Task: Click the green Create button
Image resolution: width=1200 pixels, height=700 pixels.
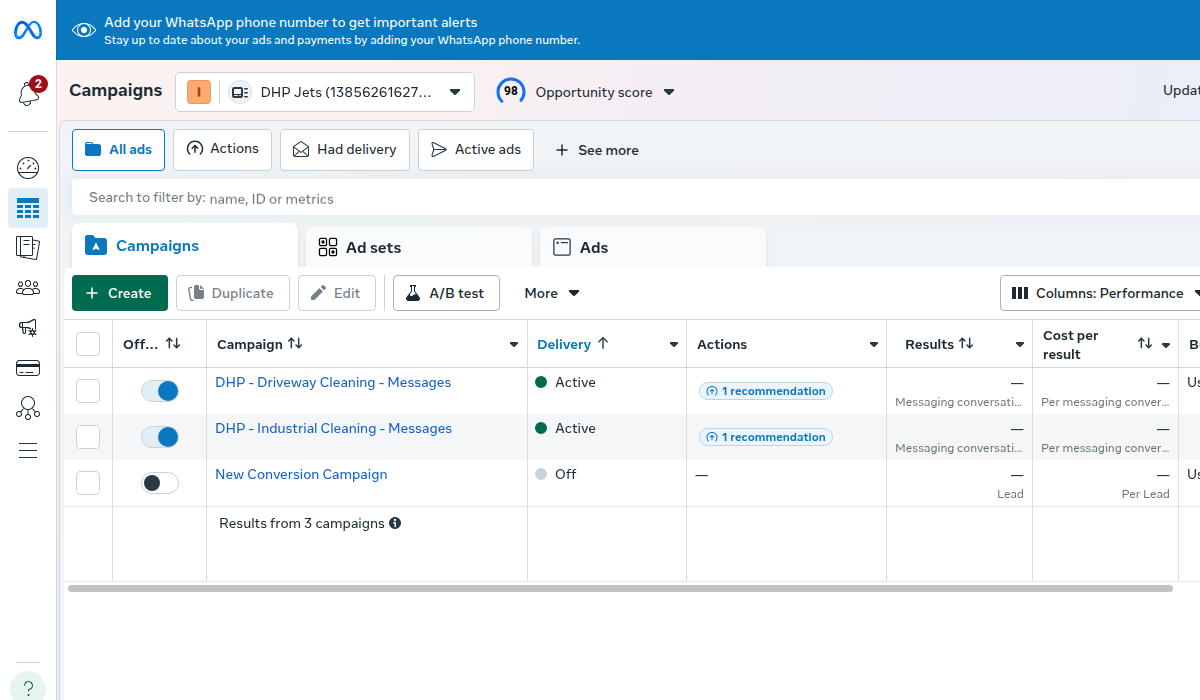Action: [120, 293]
